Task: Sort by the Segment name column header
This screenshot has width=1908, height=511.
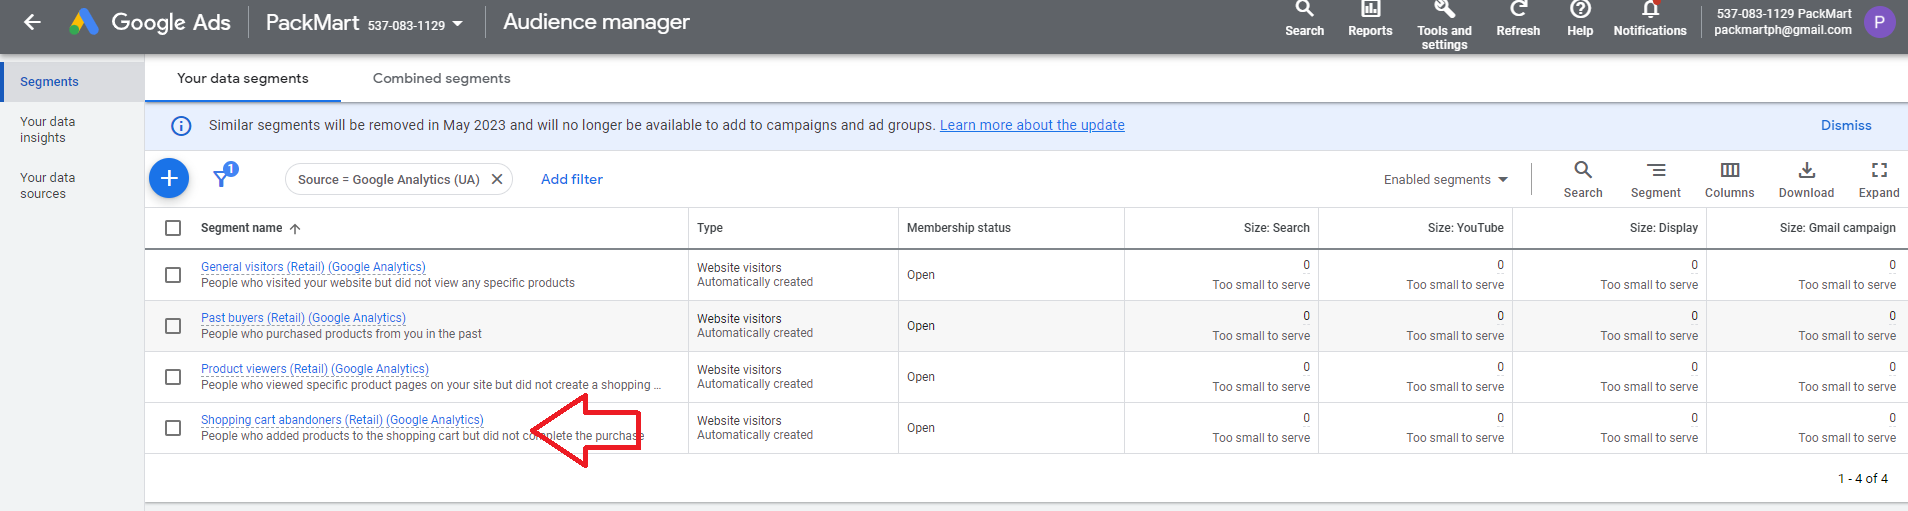Action: tap(241, 228)
